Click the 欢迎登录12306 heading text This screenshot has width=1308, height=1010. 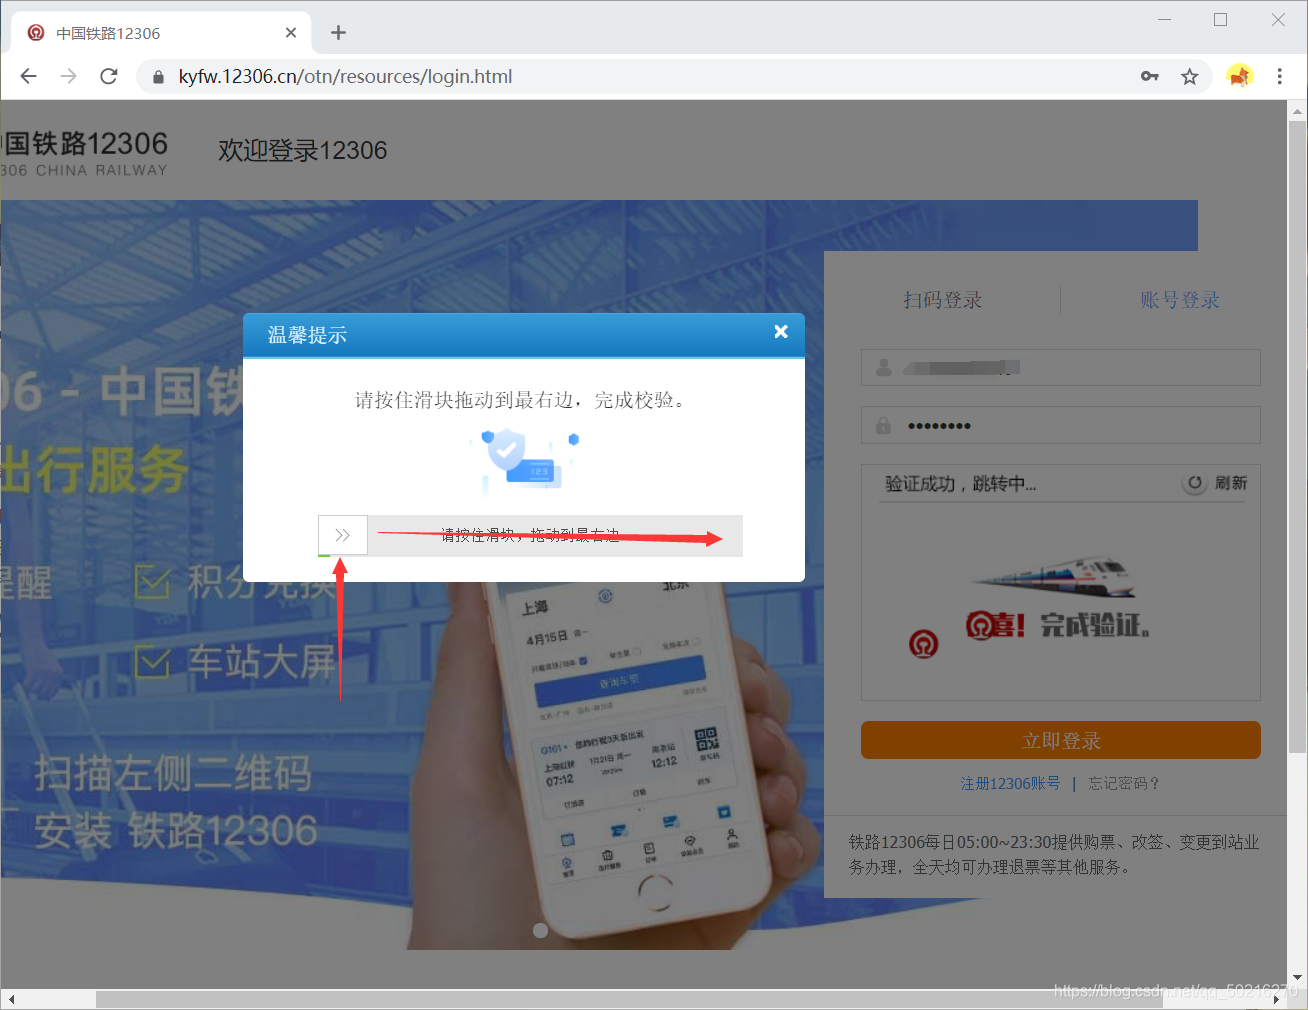click(x=303, y=150)
